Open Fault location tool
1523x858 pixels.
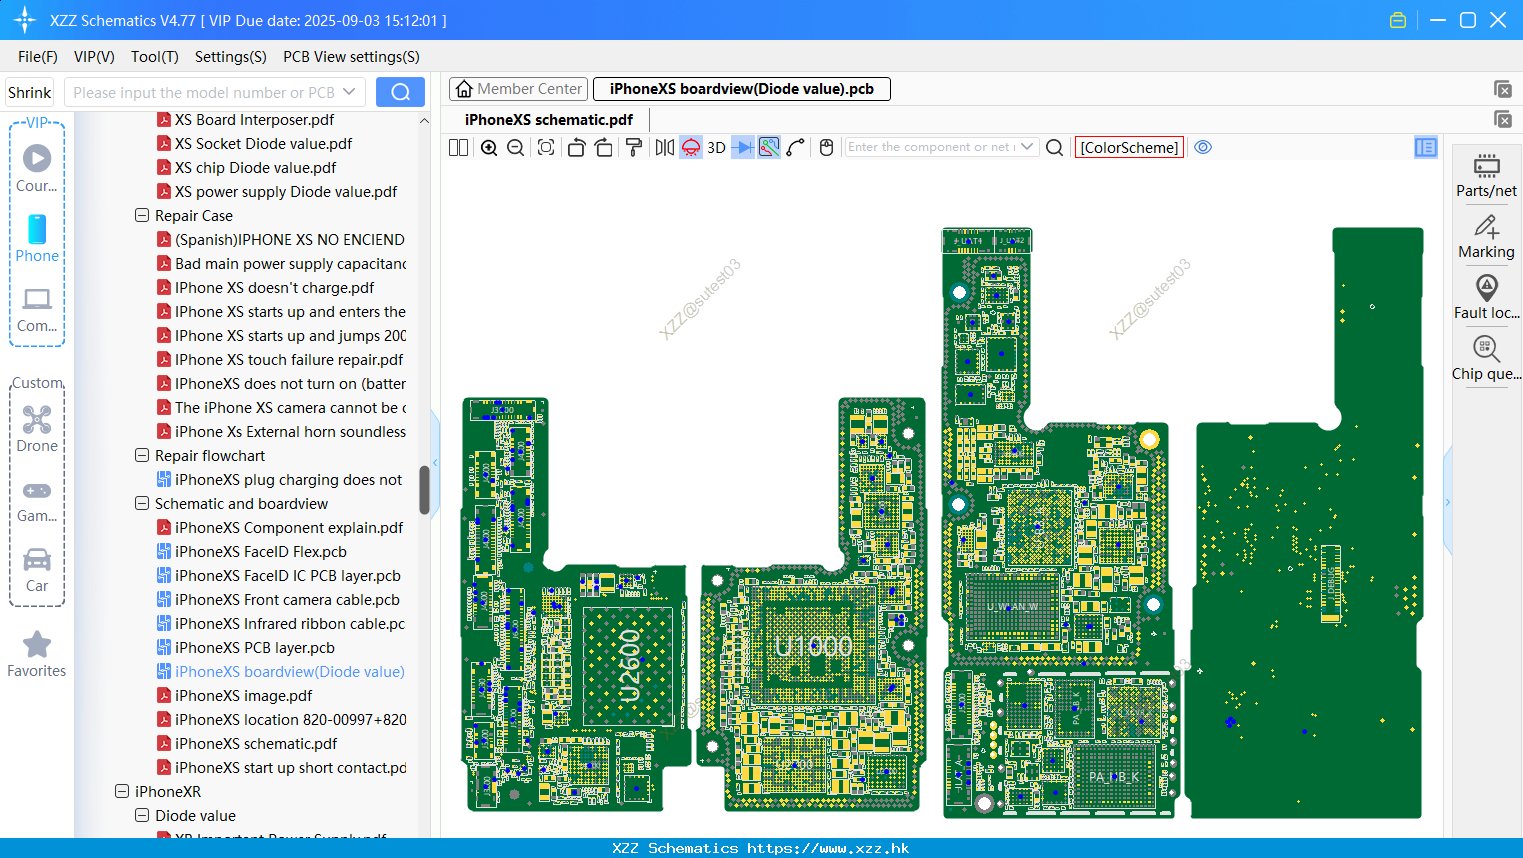(1486, 297)
